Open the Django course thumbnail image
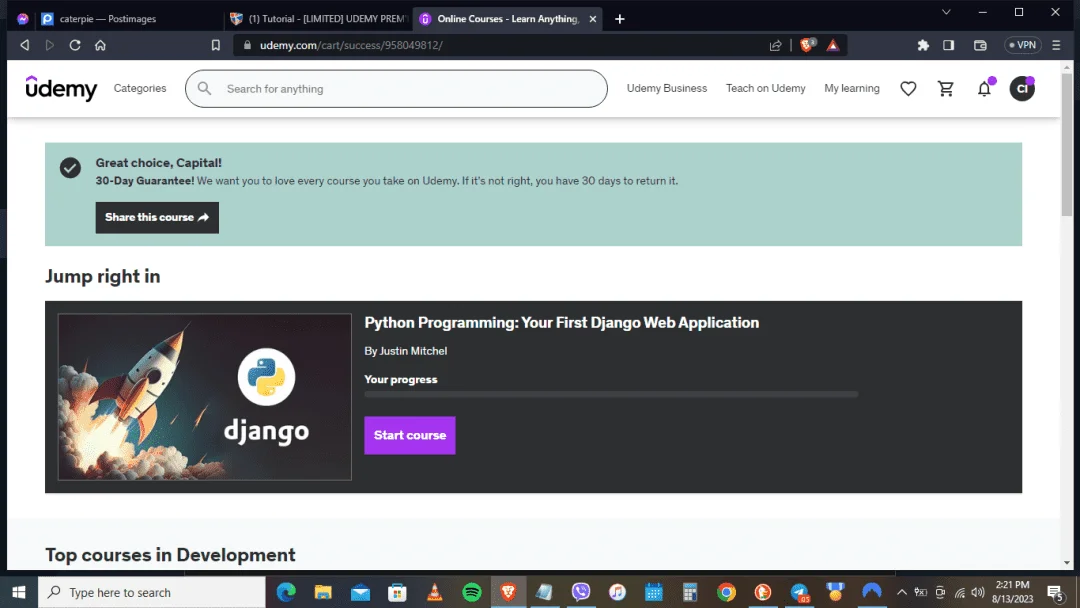Viewport: 1080px width, 608px height. [x=205, y=397]
